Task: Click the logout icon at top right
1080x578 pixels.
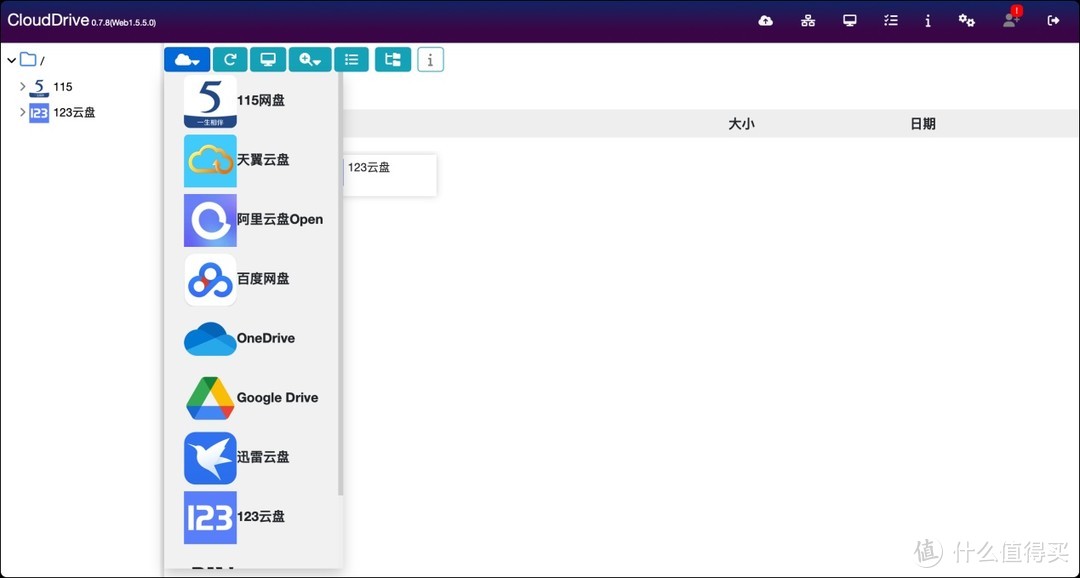Action: click(x=1051, y=19)
